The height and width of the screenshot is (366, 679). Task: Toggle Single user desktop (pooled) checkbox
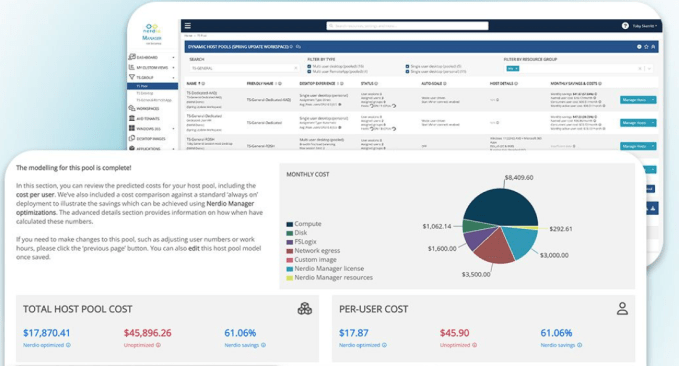(x=407, y=67)
